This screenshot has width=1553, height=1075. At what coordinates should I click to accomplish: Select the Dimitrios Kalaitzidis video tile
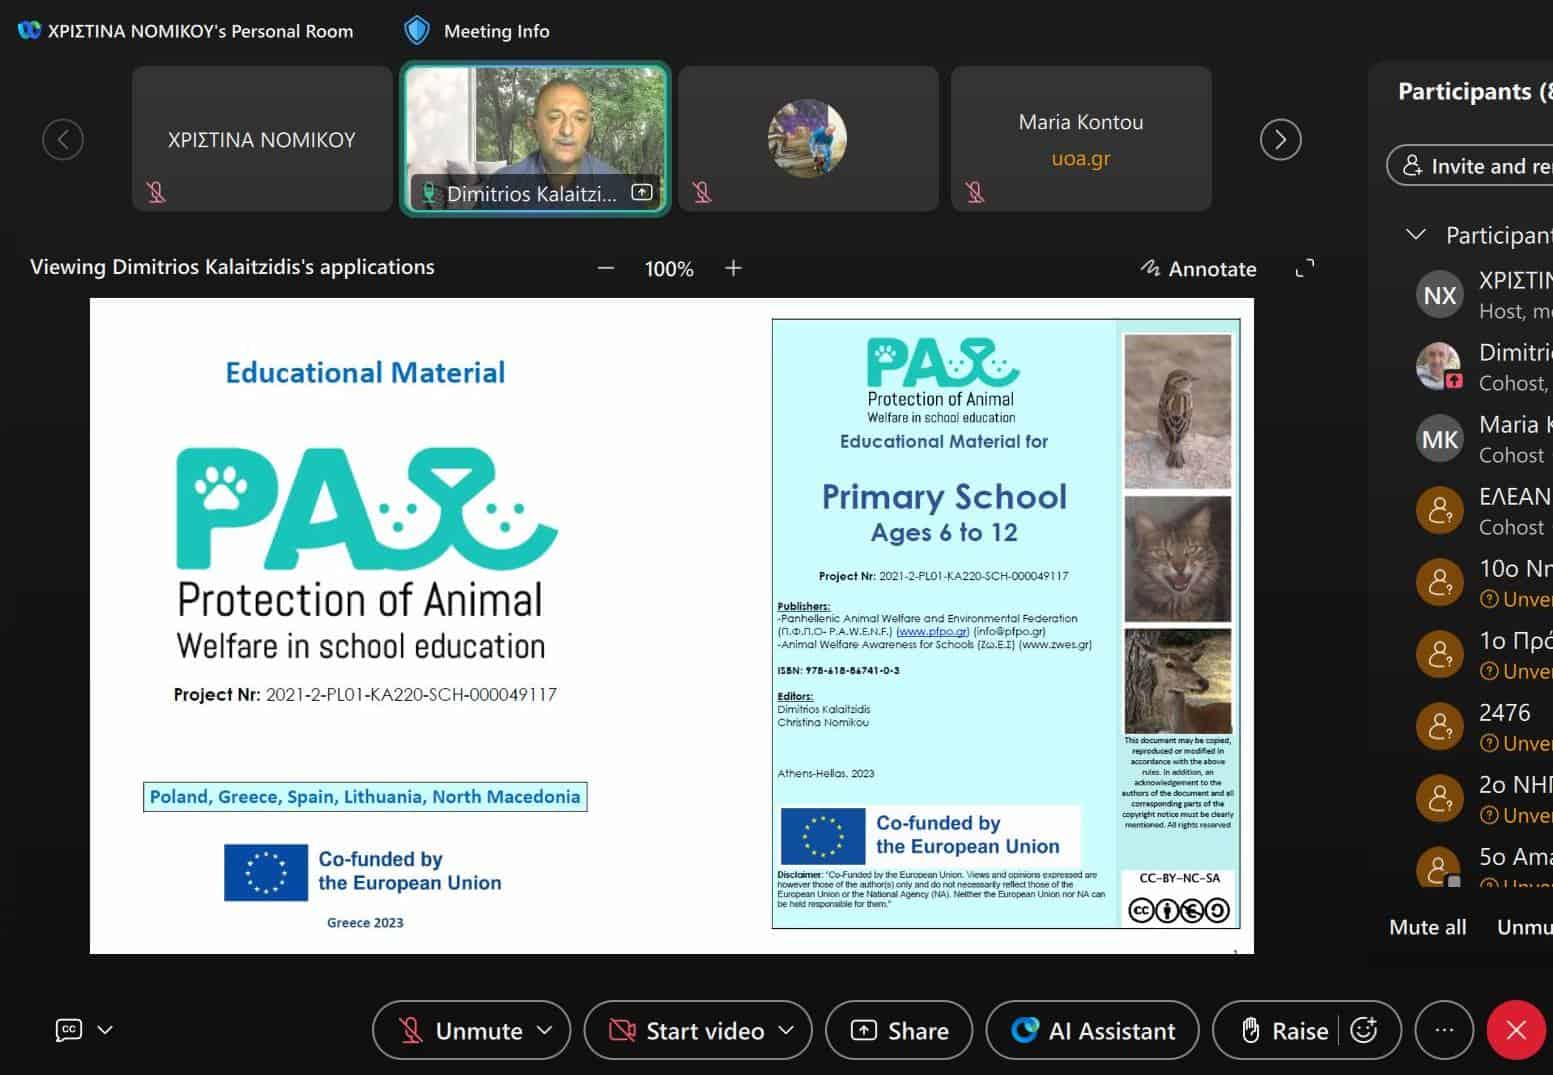(x=535, y=139)
